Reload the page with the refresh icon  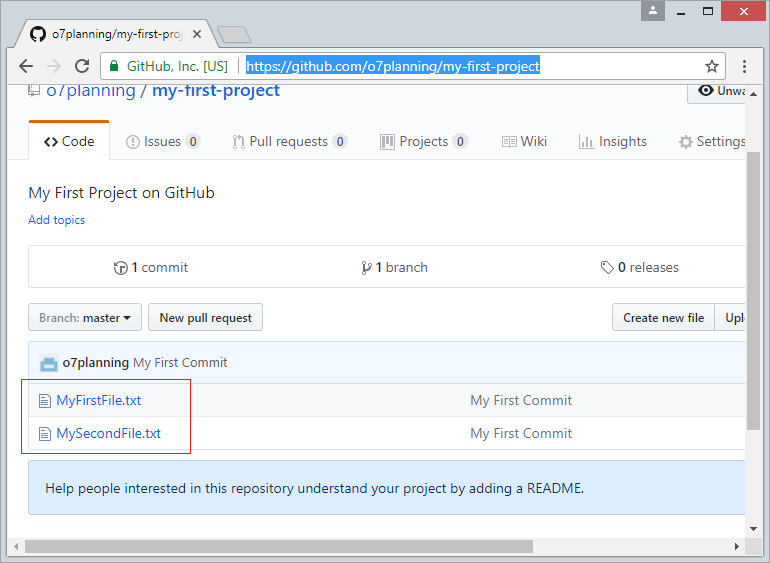pyautogui.click(x=82, y=66)
